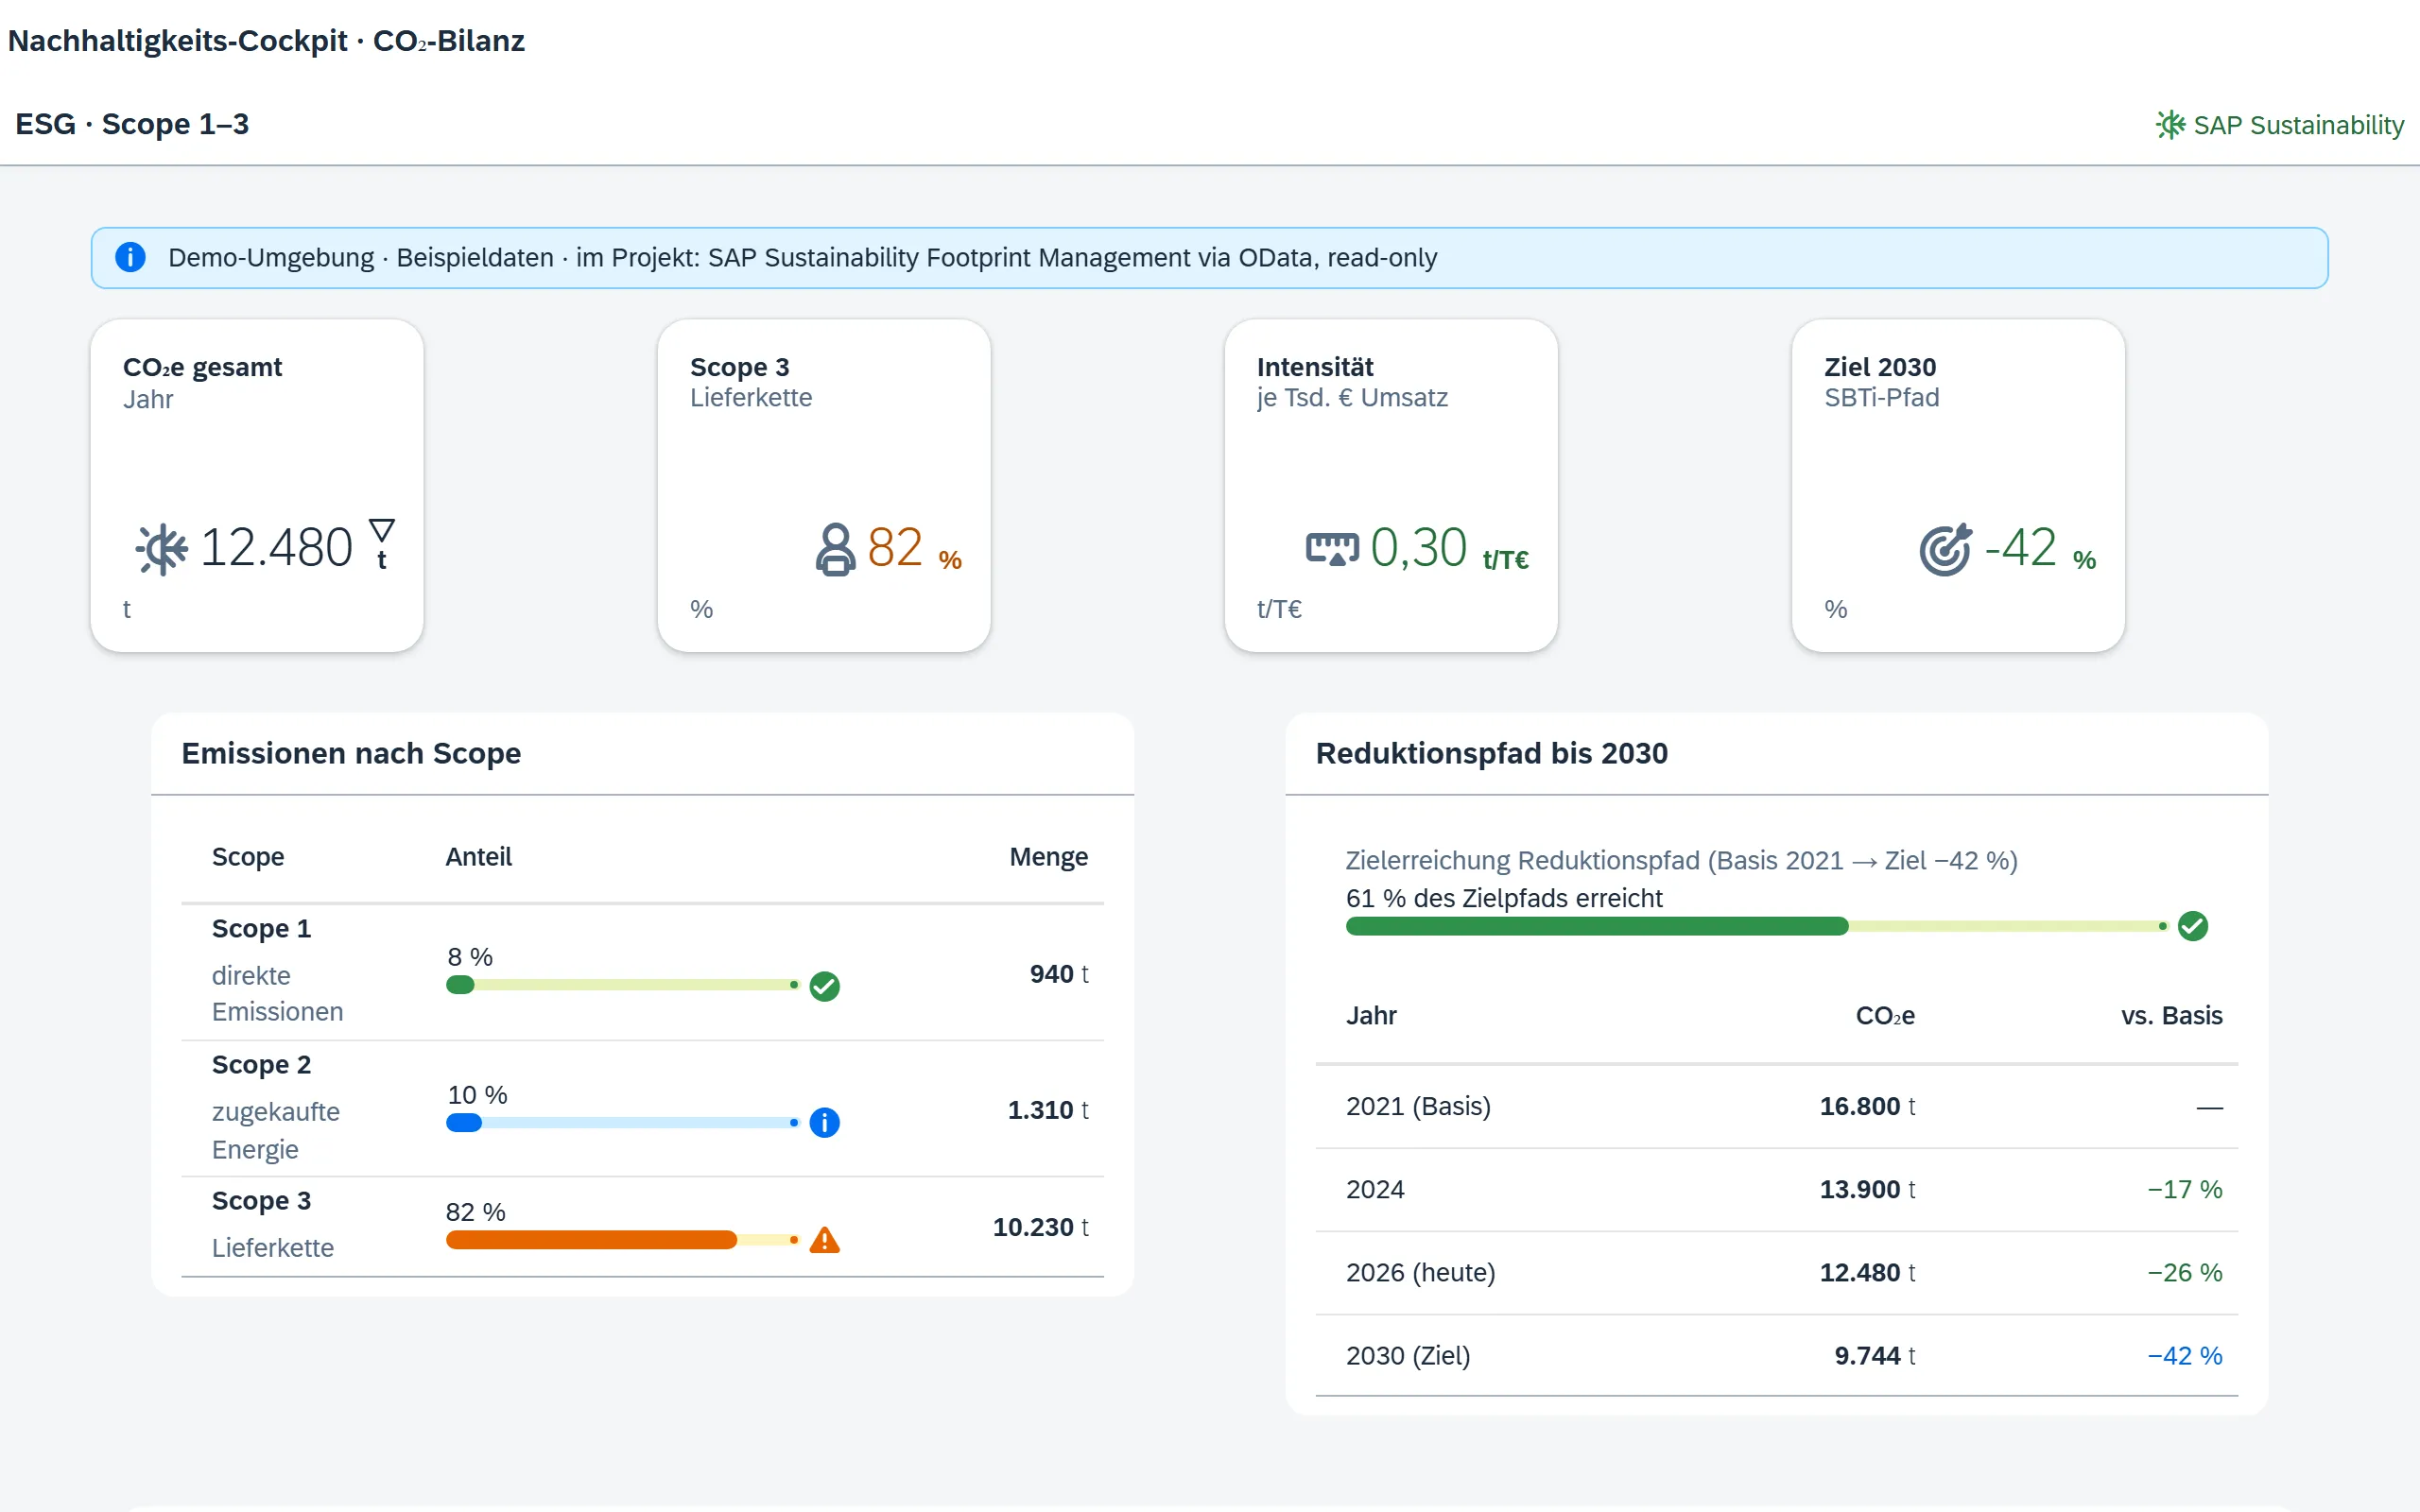Open the Intensität tile
This screenshot has width=2420, height=1512.
[x=1391, y=486]
